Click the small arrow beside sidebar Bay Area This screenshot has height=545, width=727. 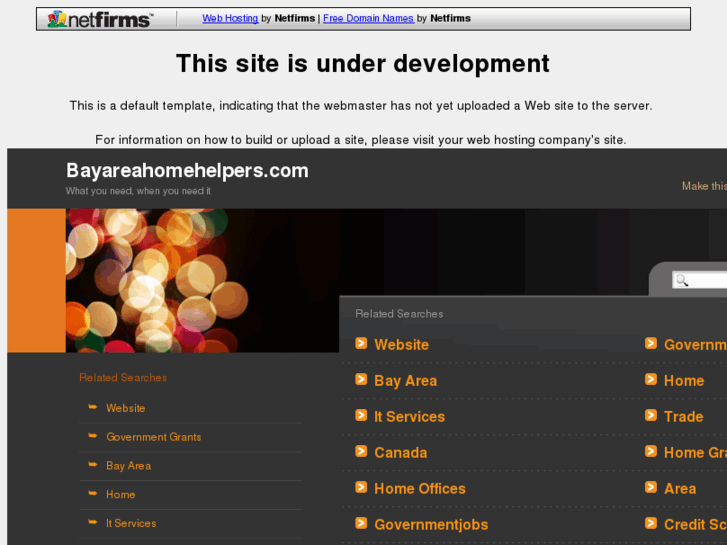[x=93, y=464]
